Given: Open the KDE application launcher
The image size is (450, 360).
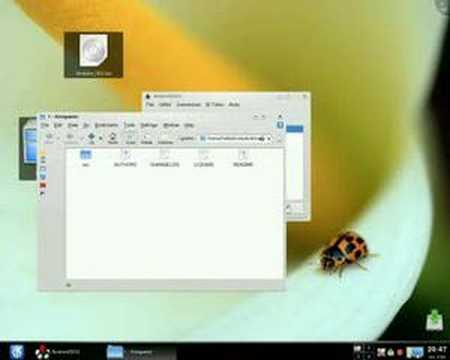Looking at the screenshot, I should point(16,352).
